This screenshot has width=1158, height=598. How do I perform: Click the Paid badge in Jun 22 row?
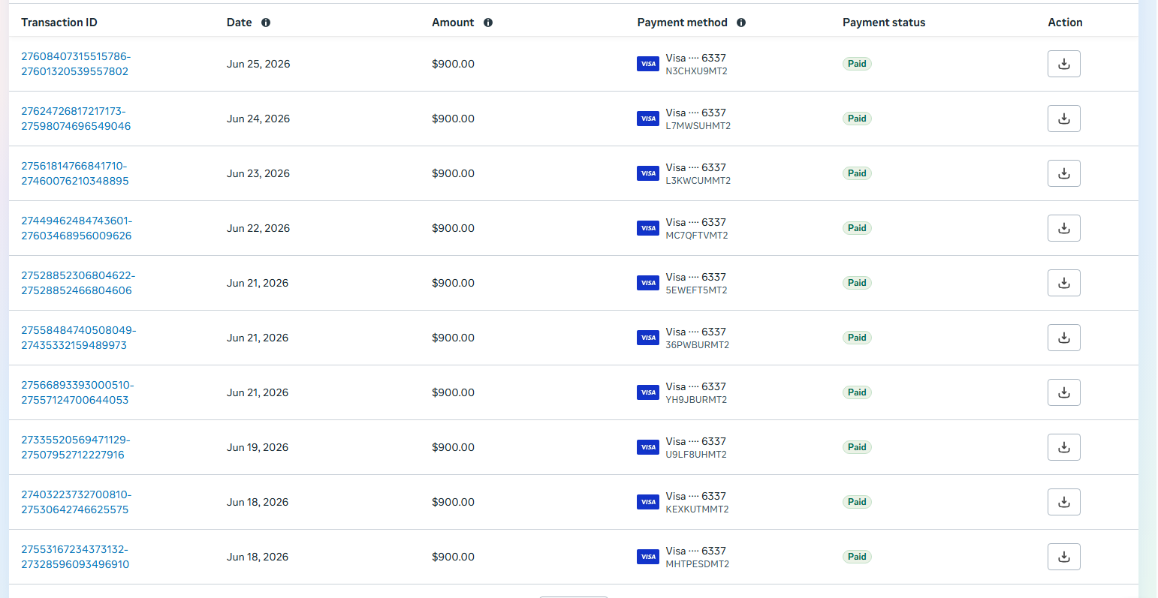857,228
